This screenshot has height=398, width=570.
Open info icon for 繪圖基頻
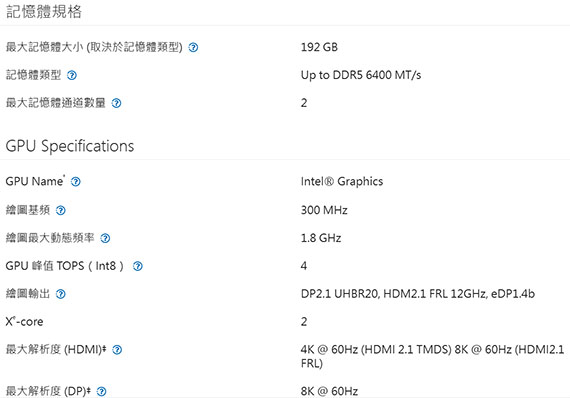click(x=61, y=210)
